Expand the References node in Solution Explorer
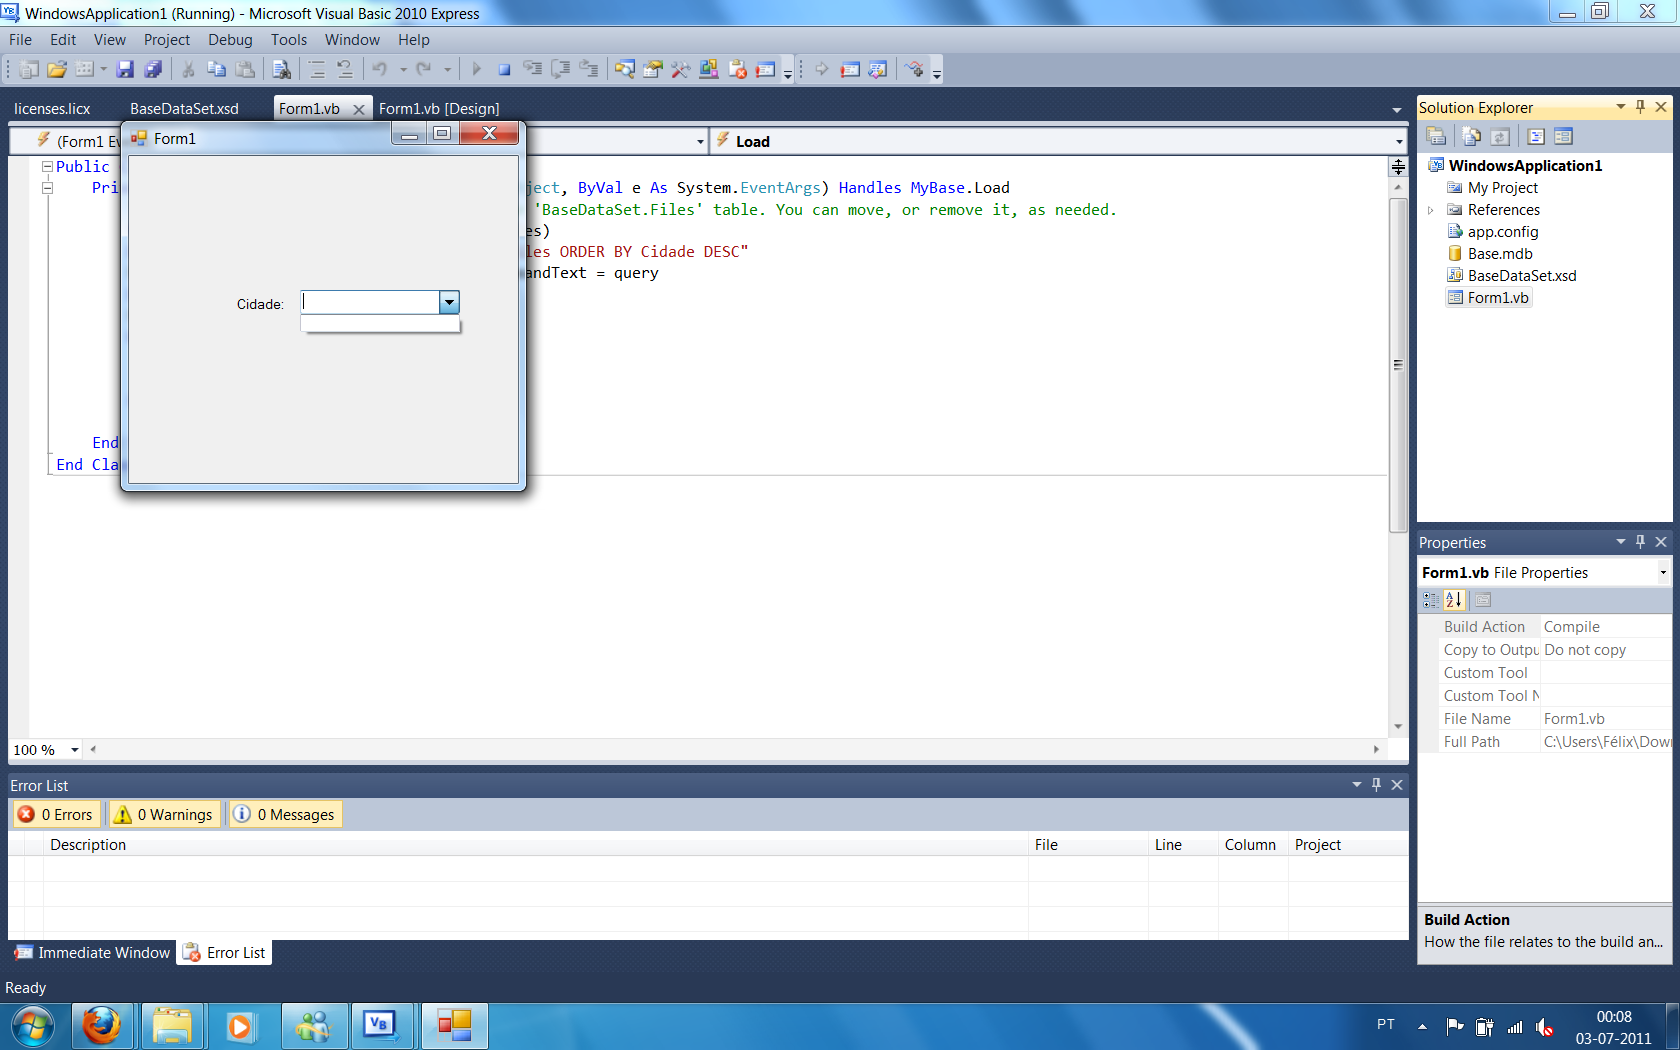 pos(1431,210)
